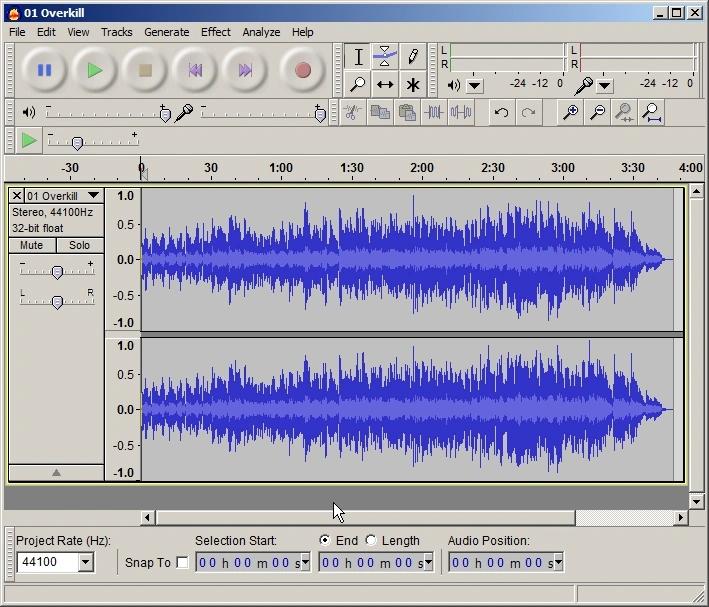Open the Effect menu
The image size is (709, 607).
(215, 32)
